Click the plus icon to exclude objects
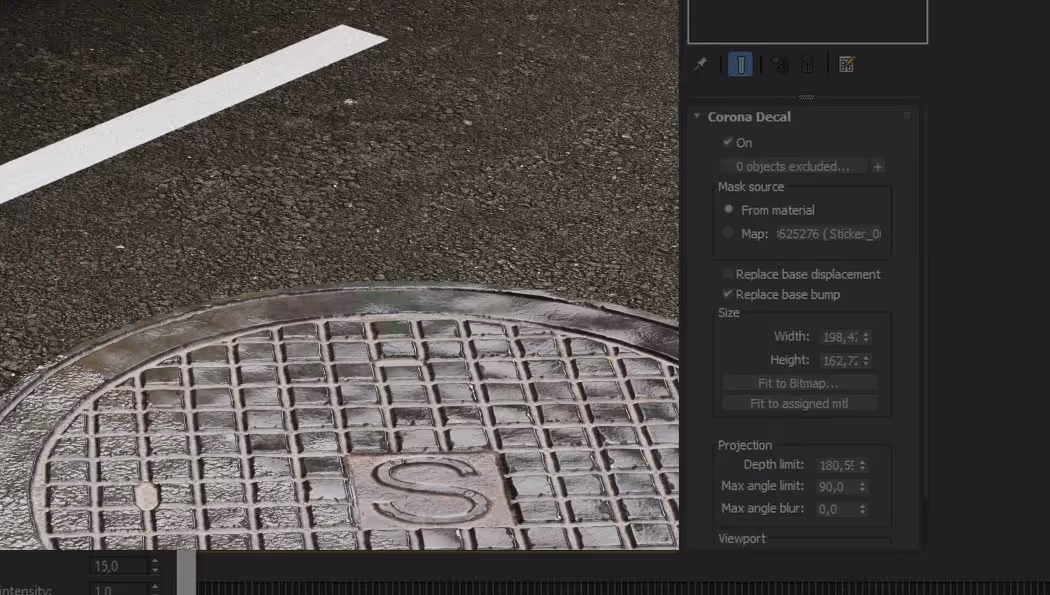 point(878,166)
